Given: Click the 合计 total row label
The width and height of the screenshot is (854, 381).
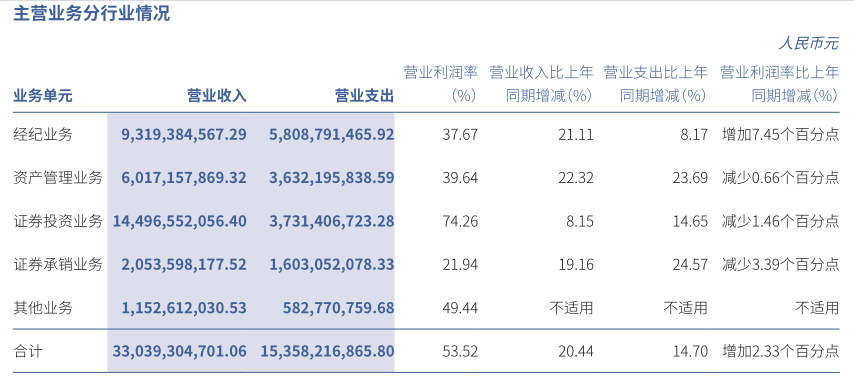Looking at the screenshot, I should coord(27,351).
